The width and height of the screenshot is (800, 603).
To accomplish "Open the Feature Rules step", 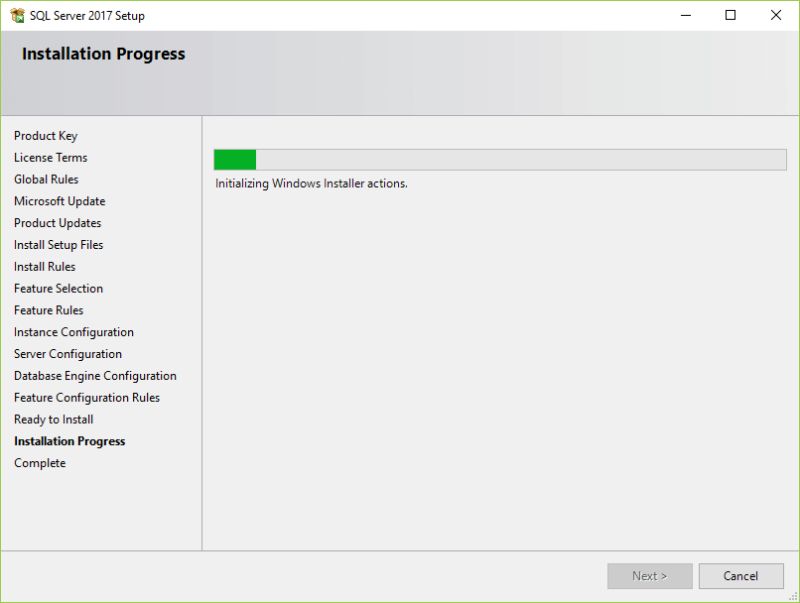I will coord(48,310).
